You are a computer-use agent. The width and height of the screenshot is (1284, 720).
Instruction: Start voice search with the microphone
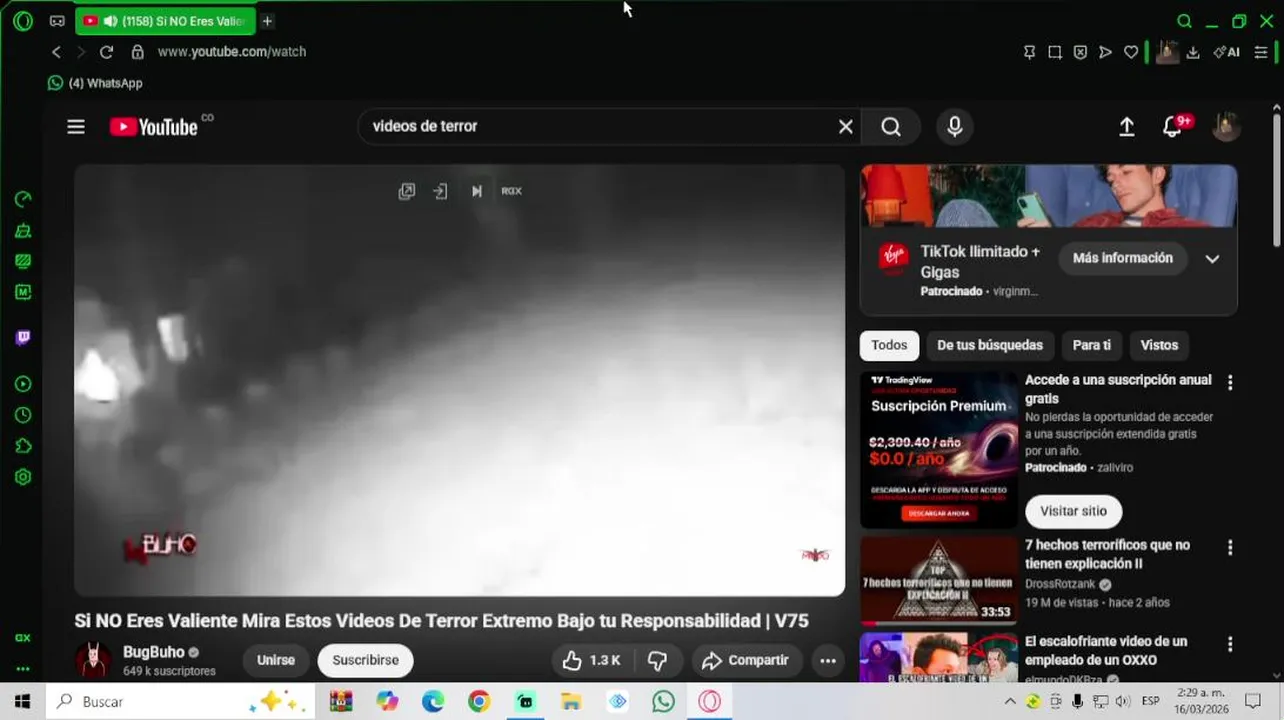954,126
